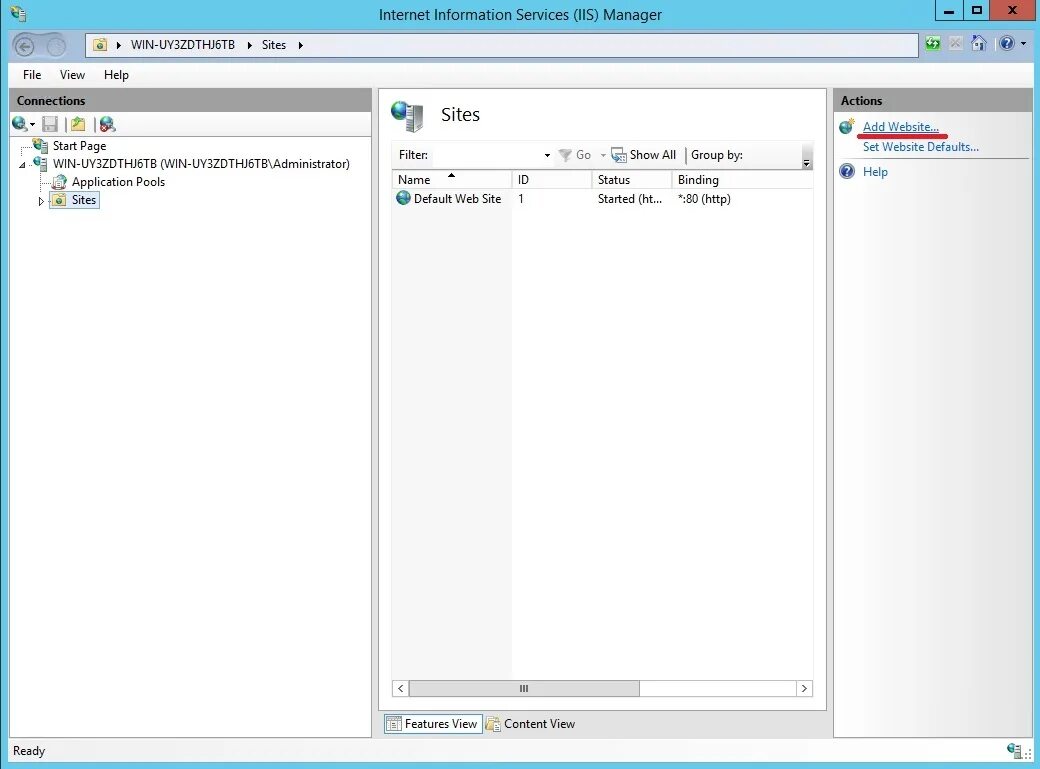
Task: Click Create New Connection globe icon
Action: [19, 124]
